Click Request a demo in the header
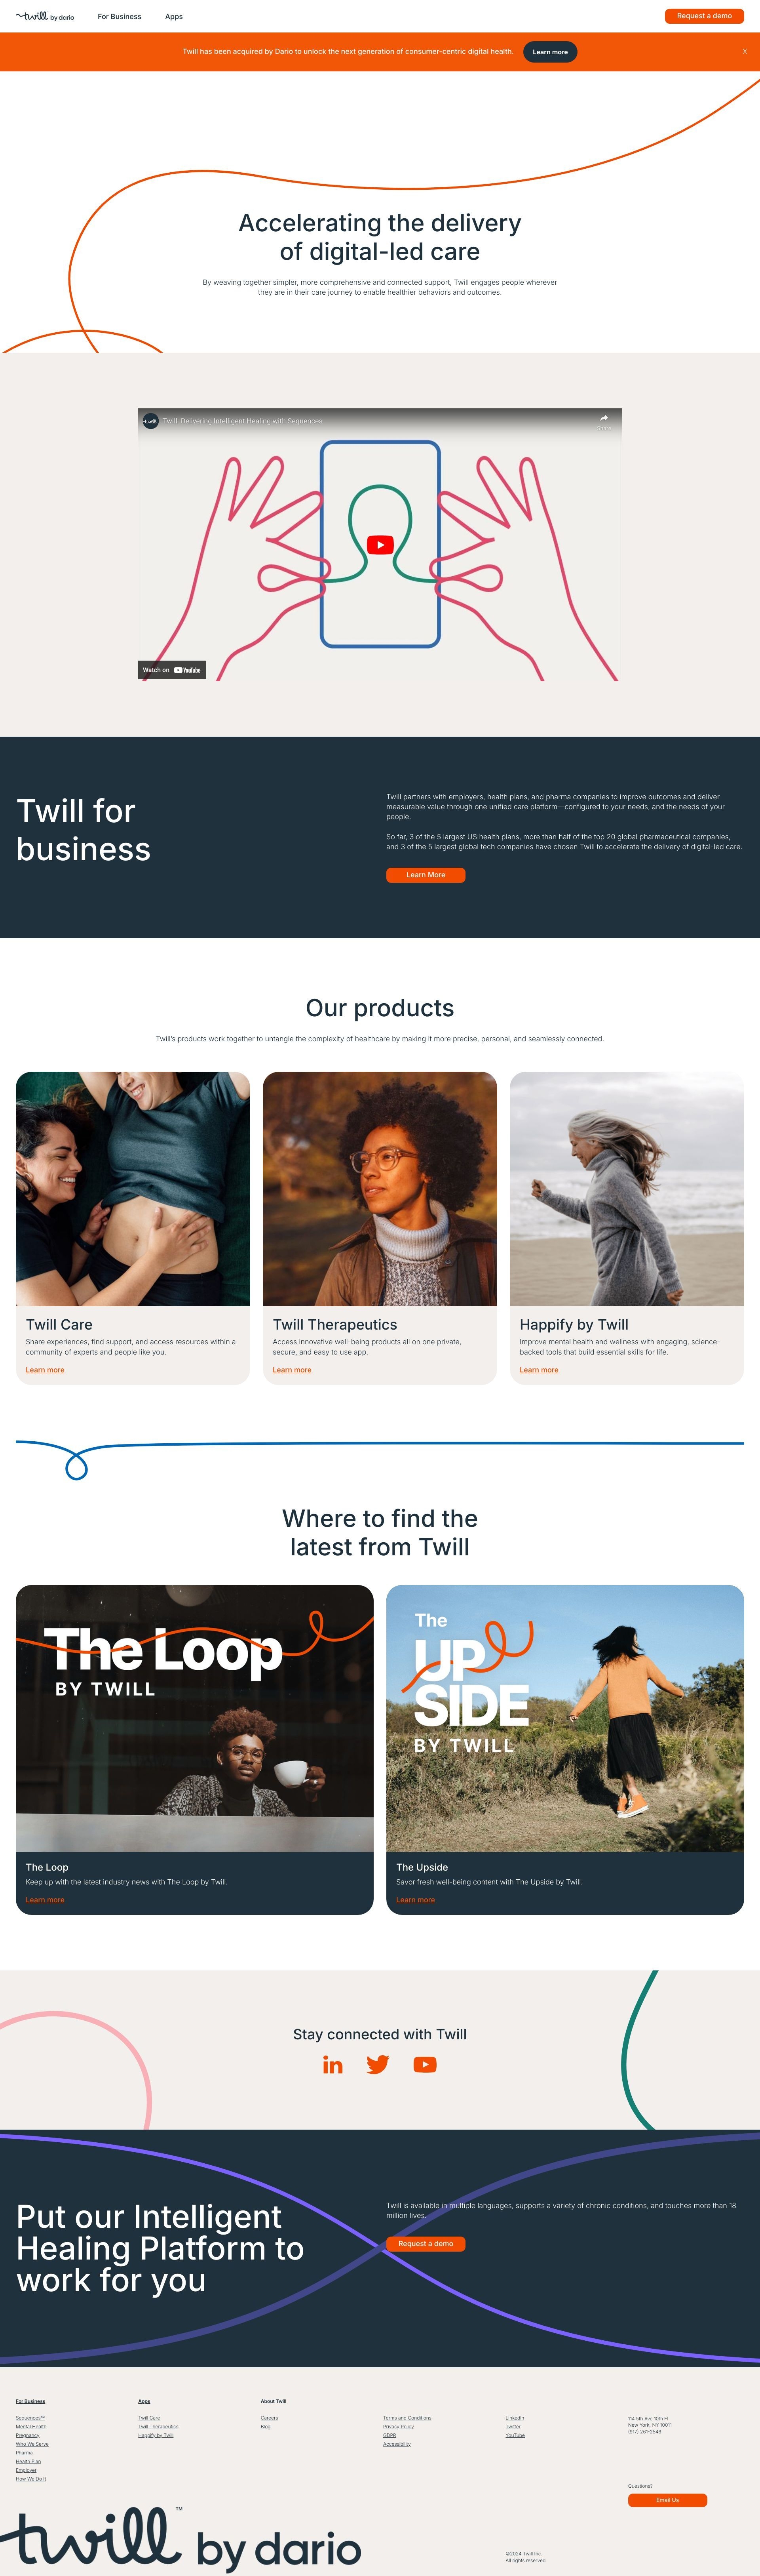 704,16
